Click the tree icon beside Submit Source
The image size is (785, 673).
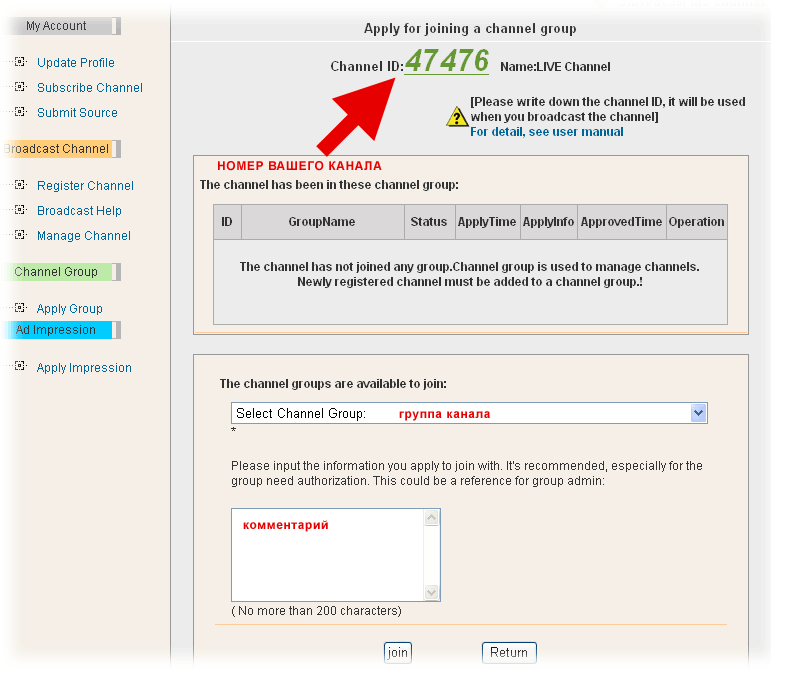pos(20,112)
